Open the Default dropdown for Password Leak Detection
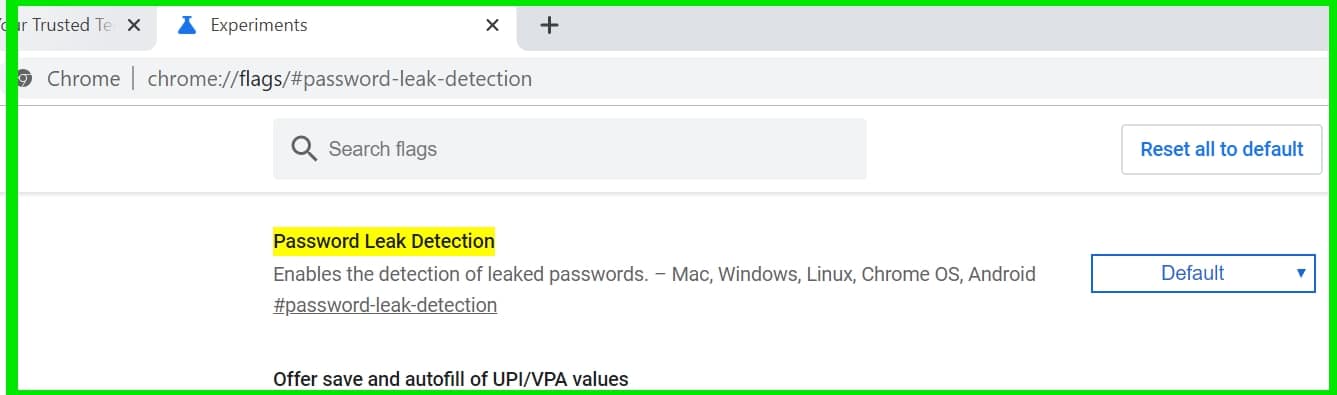Viewport: 1337px width, 395px height. click(1203, 273)
